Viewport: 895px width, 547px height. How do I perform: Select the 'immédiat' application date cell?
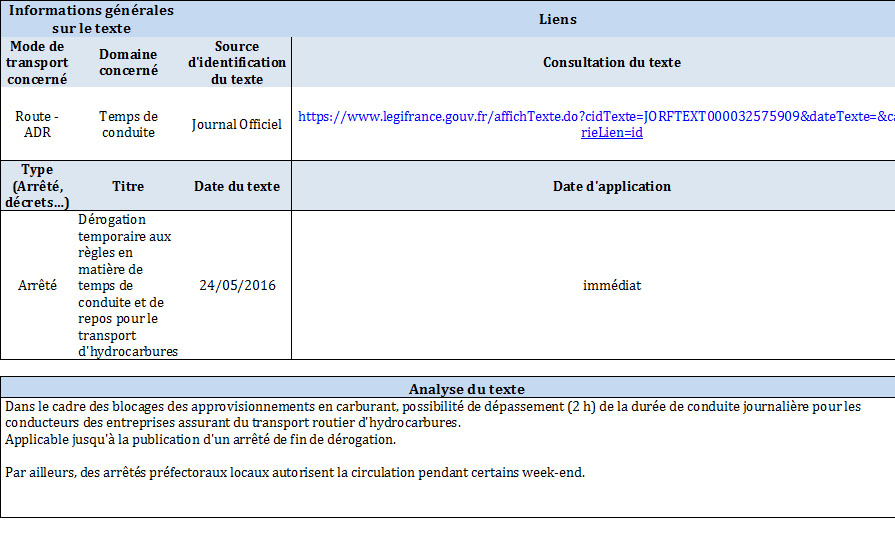(x=611, y=285)
